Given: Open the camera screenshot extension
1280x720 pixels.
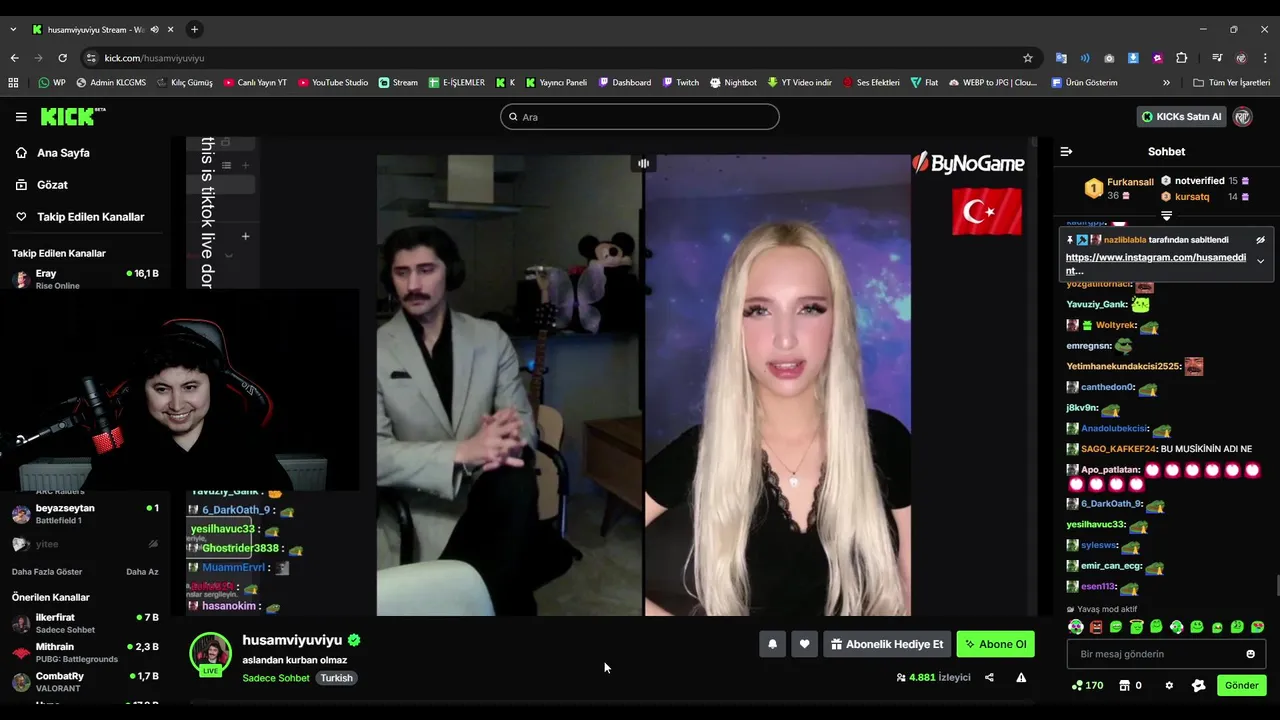Looking at the screenshot, I should 1109,58.
